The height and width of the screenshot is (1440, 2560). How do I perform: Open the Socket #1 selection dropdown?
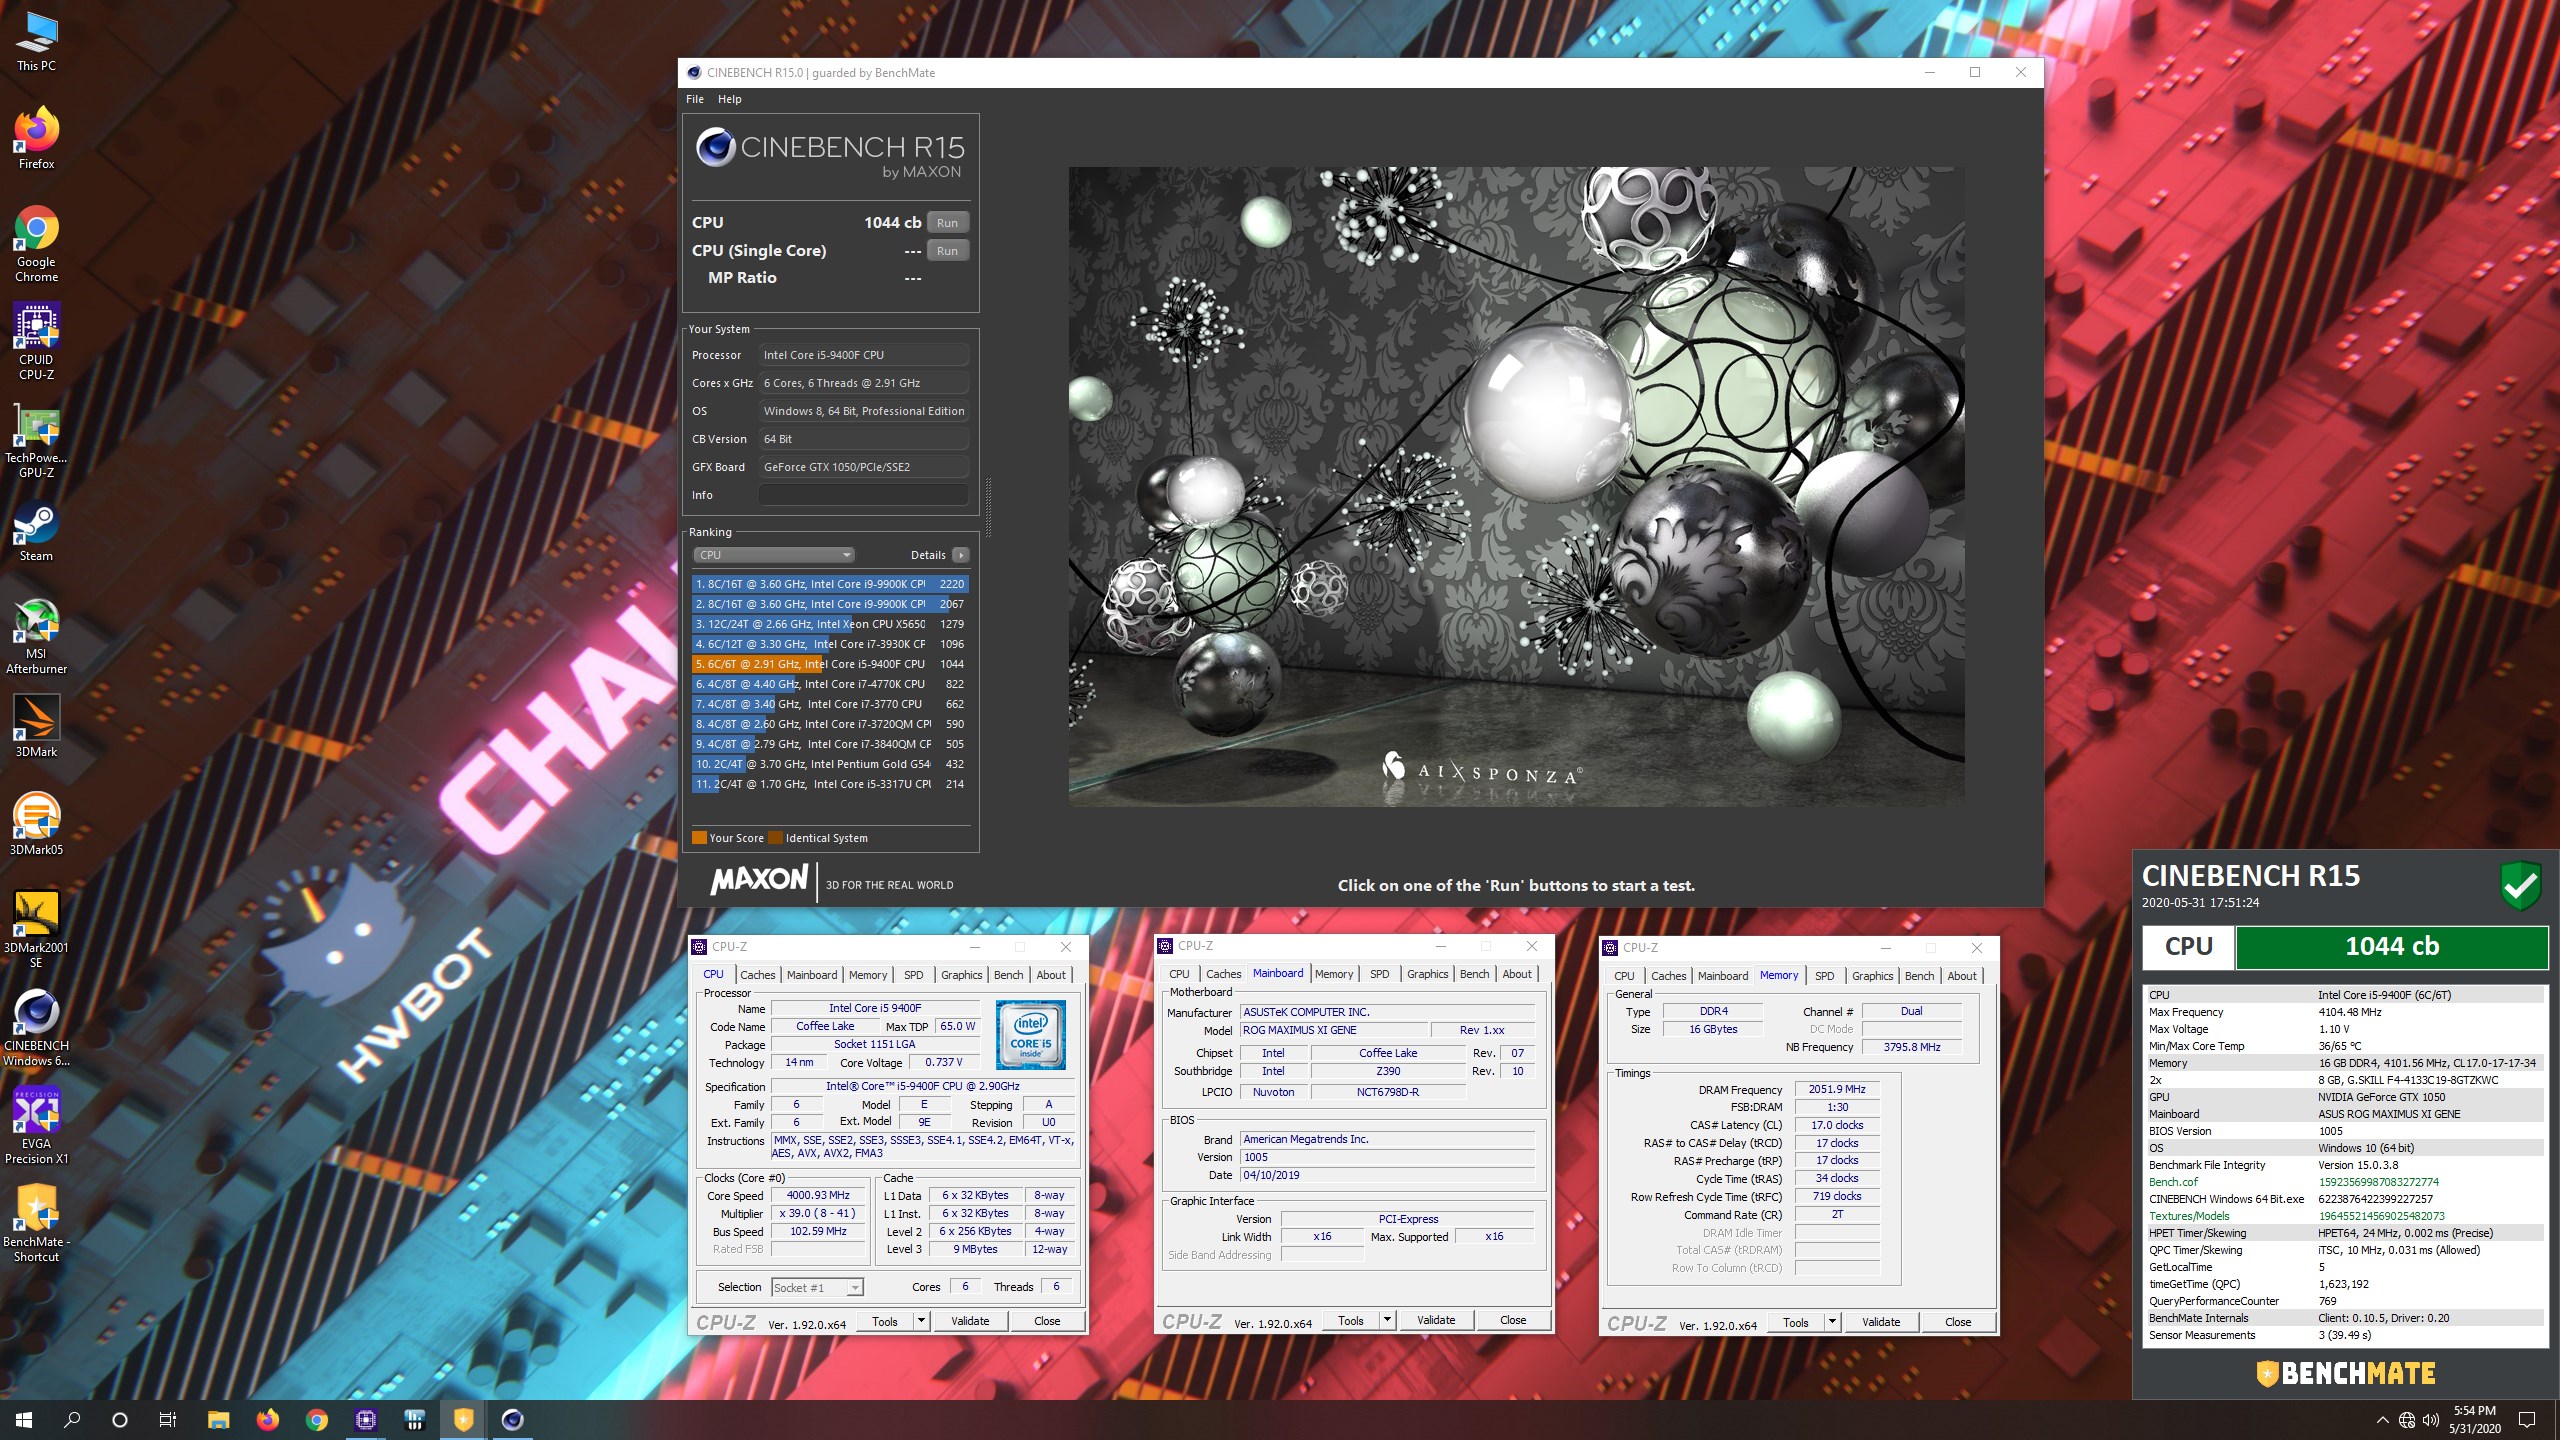click(817, 1288)
